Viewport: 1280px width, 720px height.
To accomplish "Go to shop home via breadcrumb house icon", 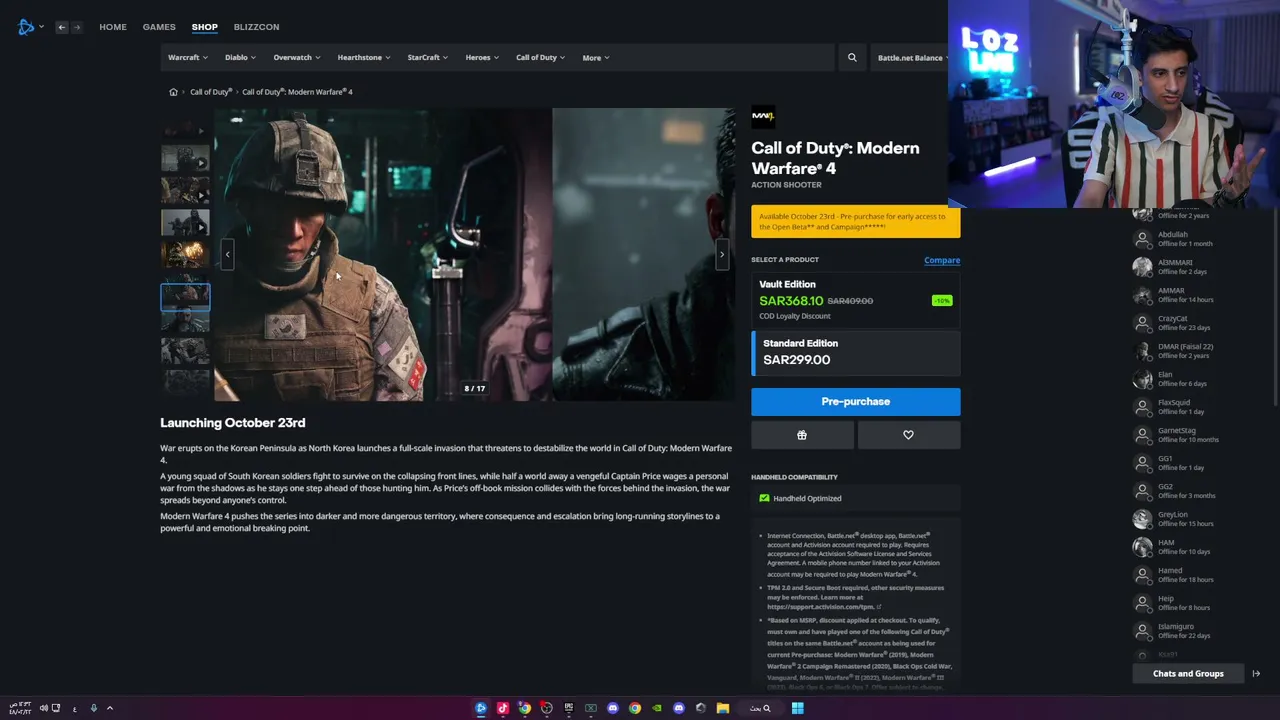I will (173, 92).
